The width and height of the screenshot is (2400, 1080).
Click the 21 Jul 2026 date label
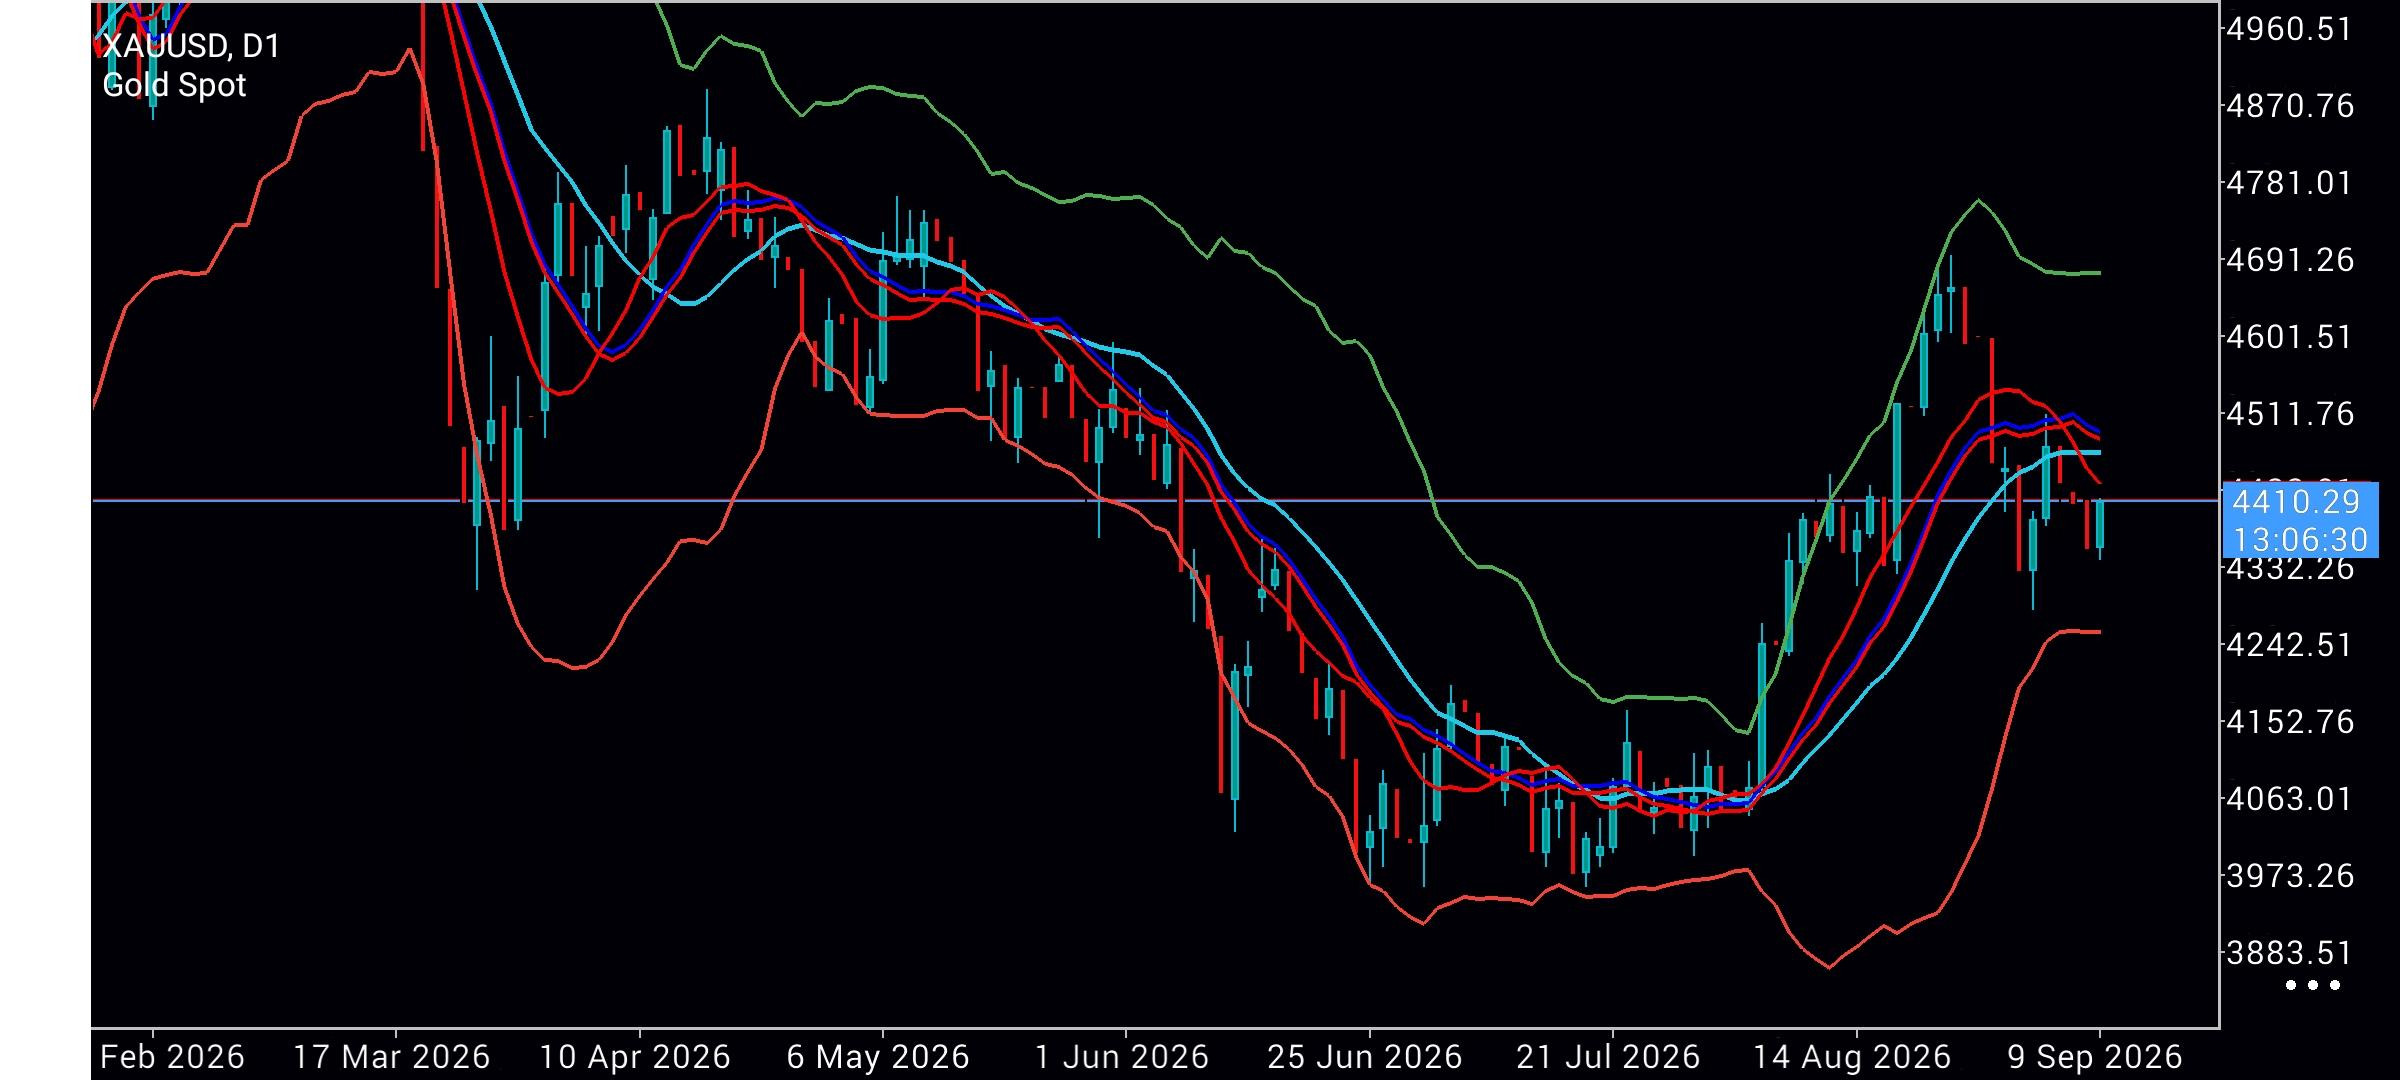tap(1608, 1057)
